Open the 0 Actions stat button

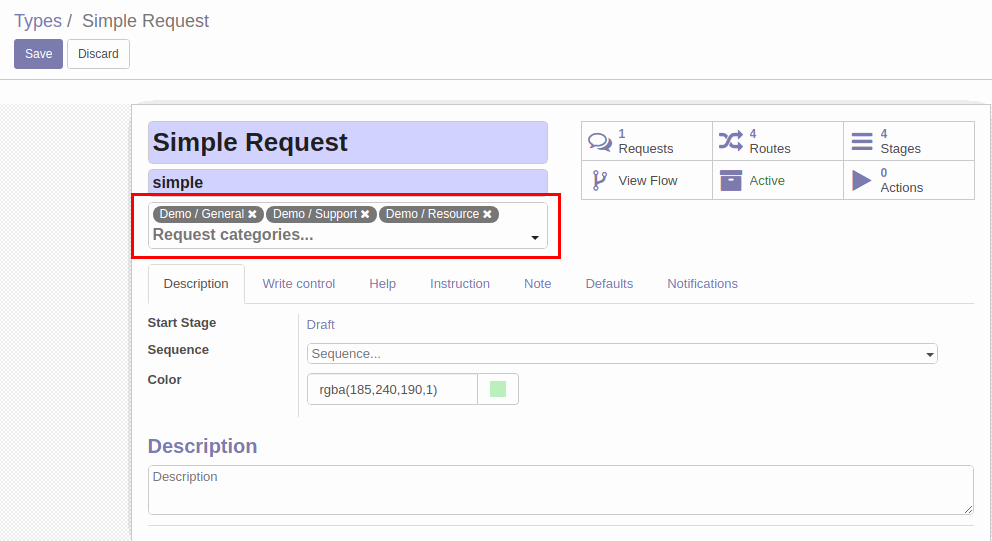(x=908, y=180)
